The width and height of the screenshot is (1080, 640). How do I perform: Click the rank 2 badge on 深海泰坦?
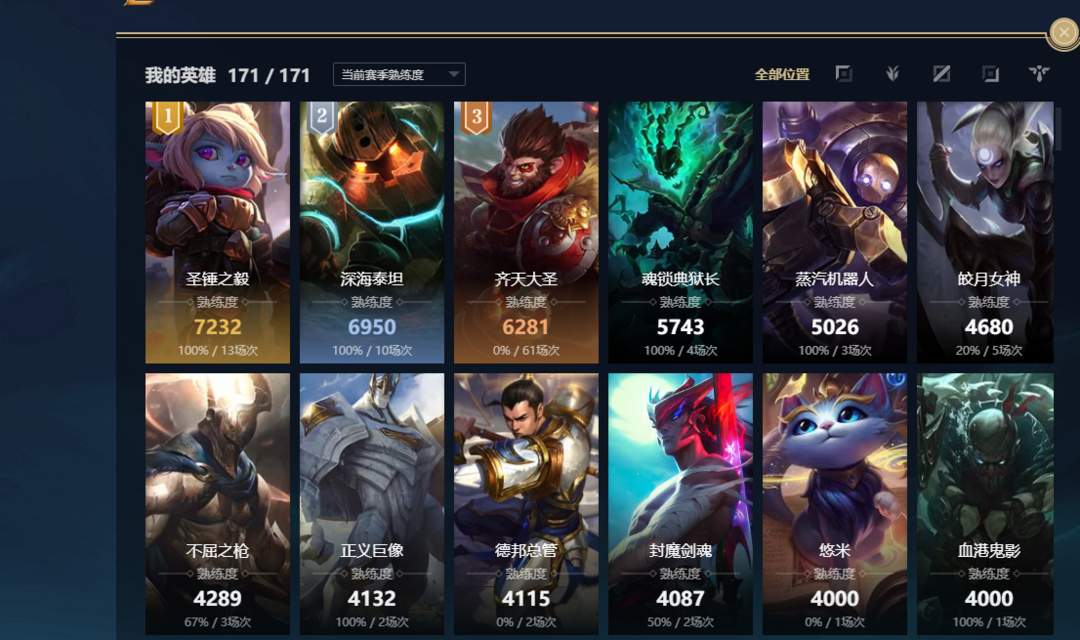click(x=322, y=117)
